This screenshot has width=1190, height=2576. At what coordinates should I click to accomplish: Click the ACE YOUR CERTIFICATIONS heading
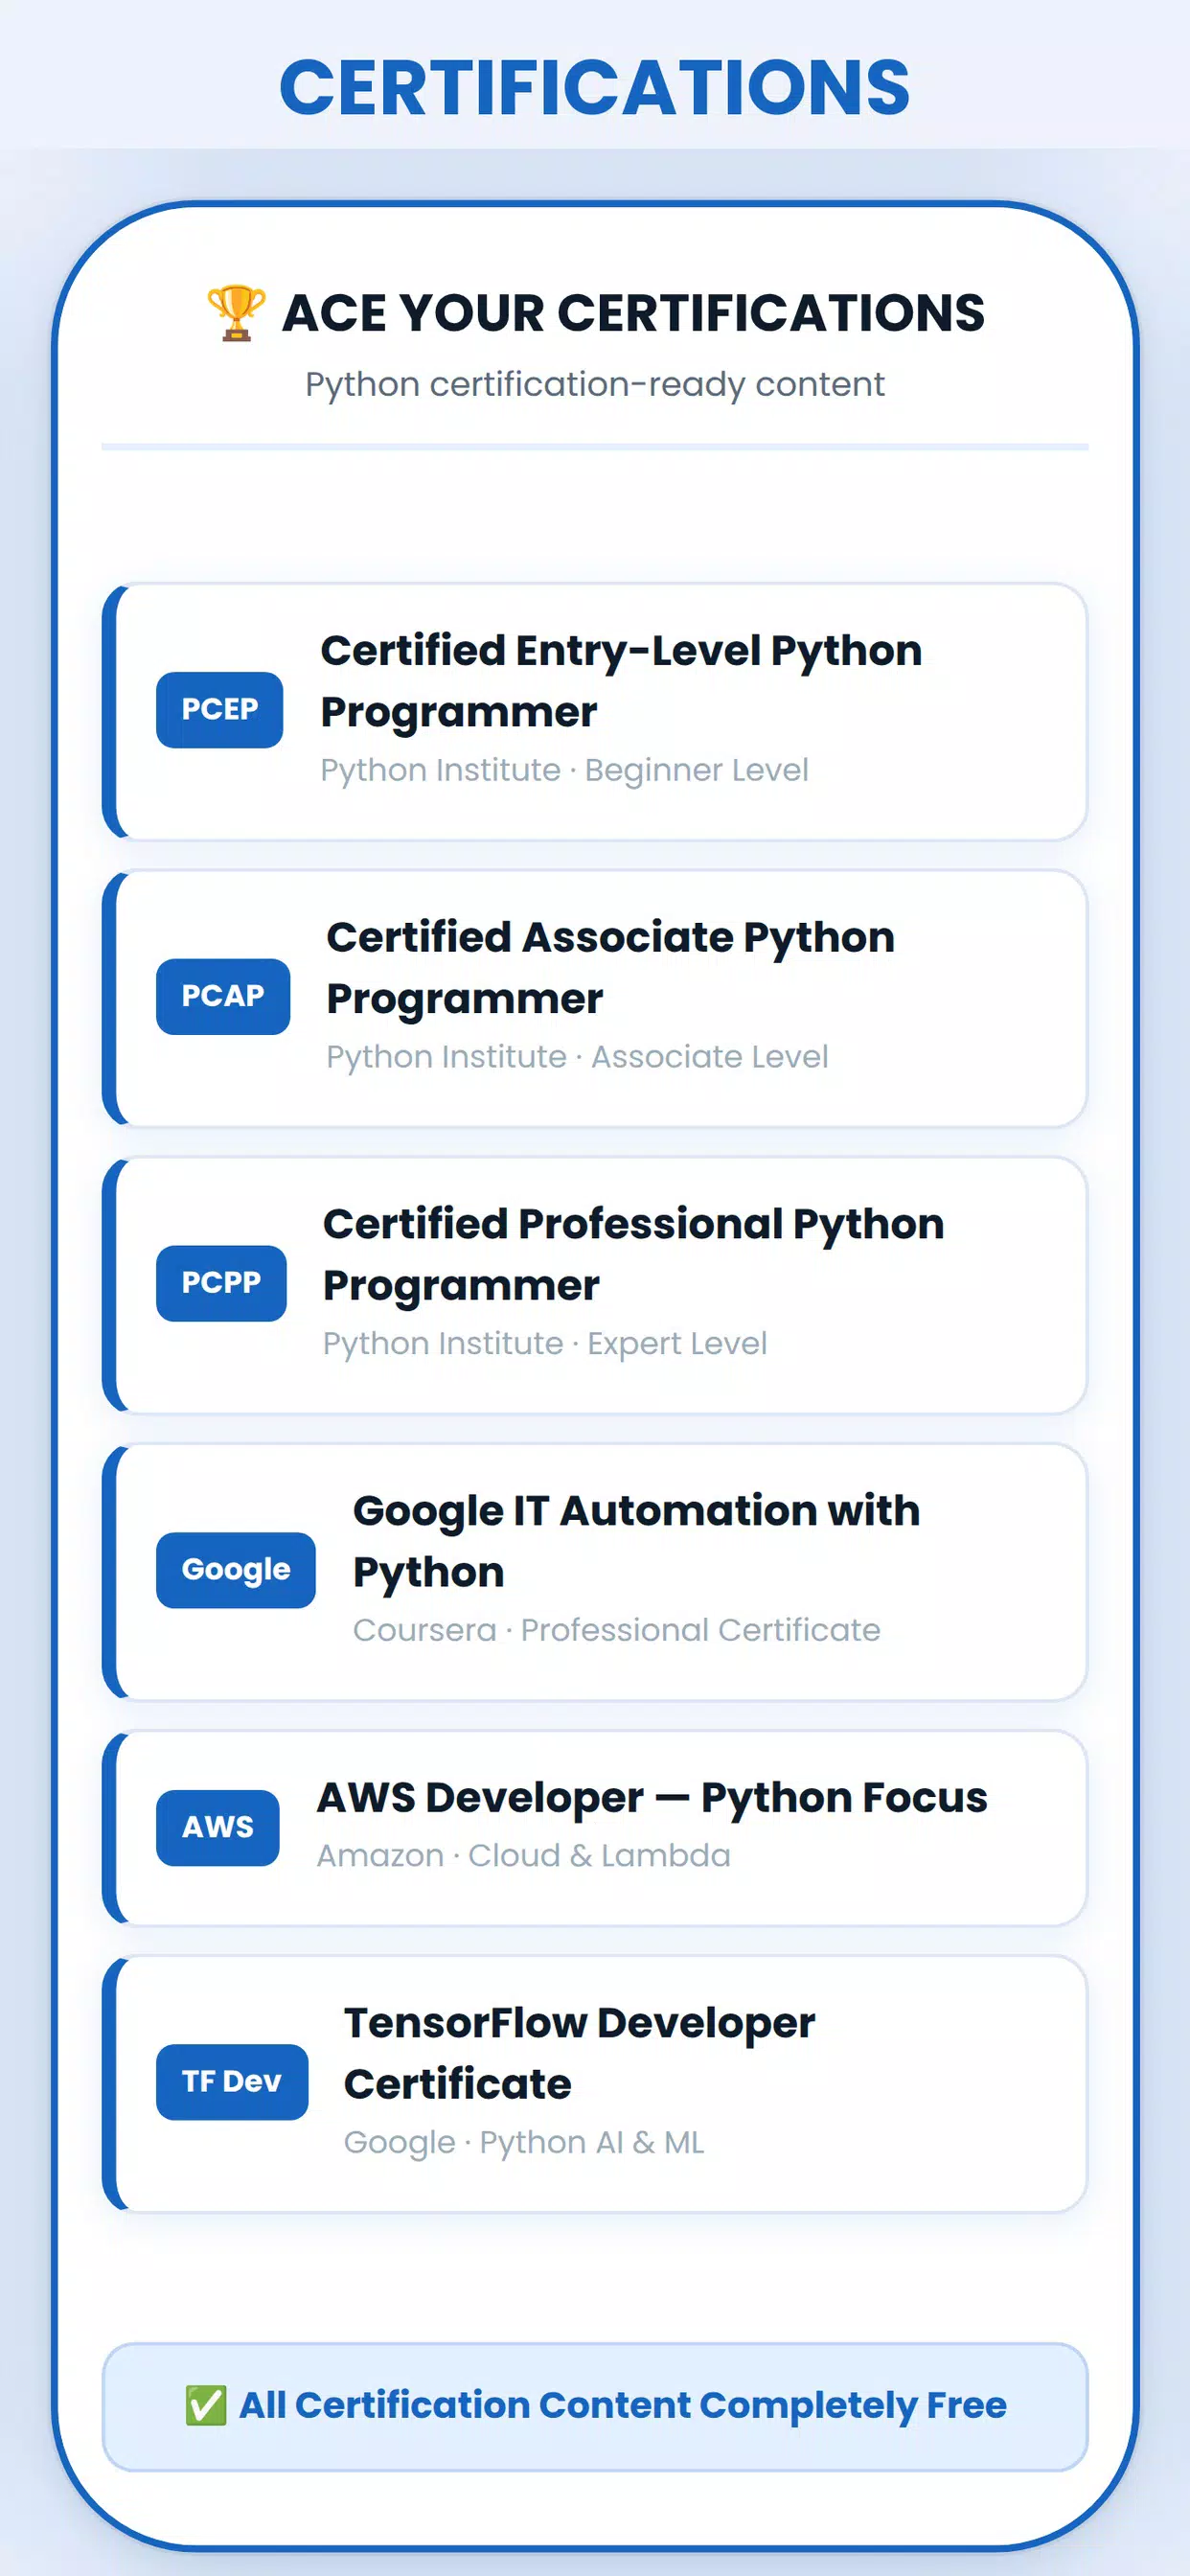[633, 313]
